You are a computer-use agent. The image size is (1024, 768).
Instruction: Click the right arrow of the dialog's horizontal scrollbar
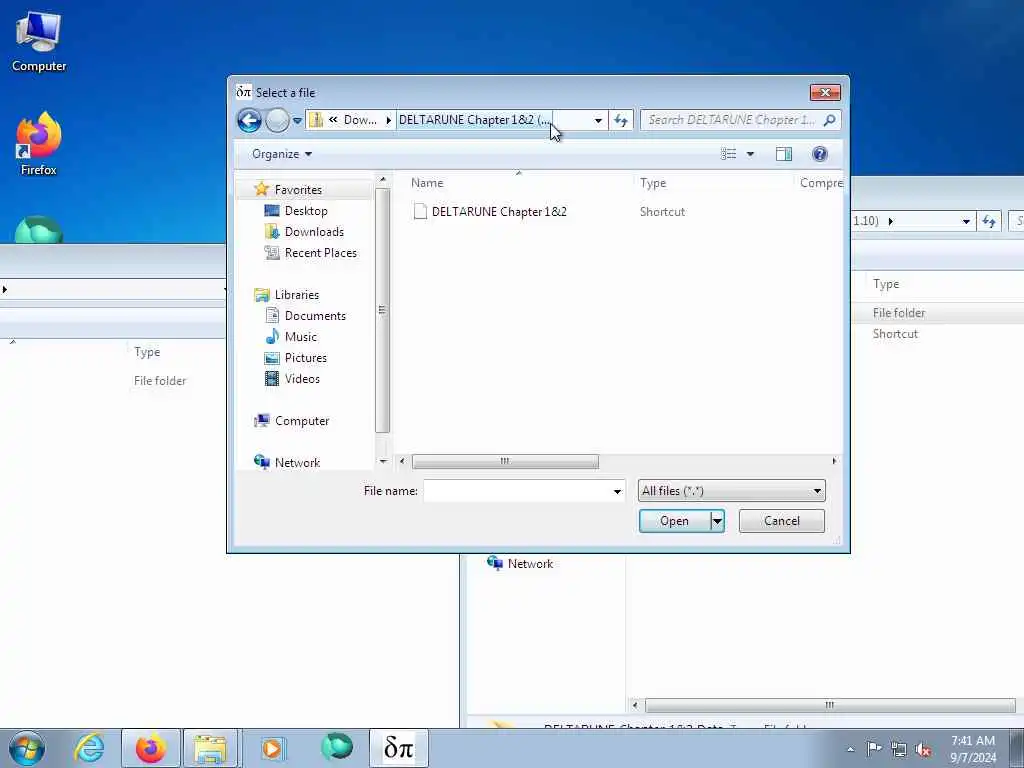click(x=834, y=461)
